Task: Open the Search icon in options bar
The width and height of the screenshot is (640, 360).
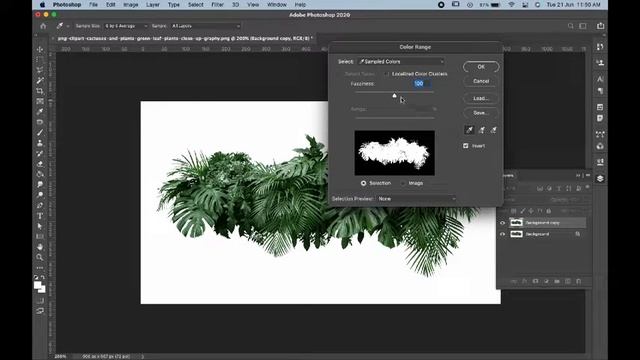Action: click(x=570, y=26)
